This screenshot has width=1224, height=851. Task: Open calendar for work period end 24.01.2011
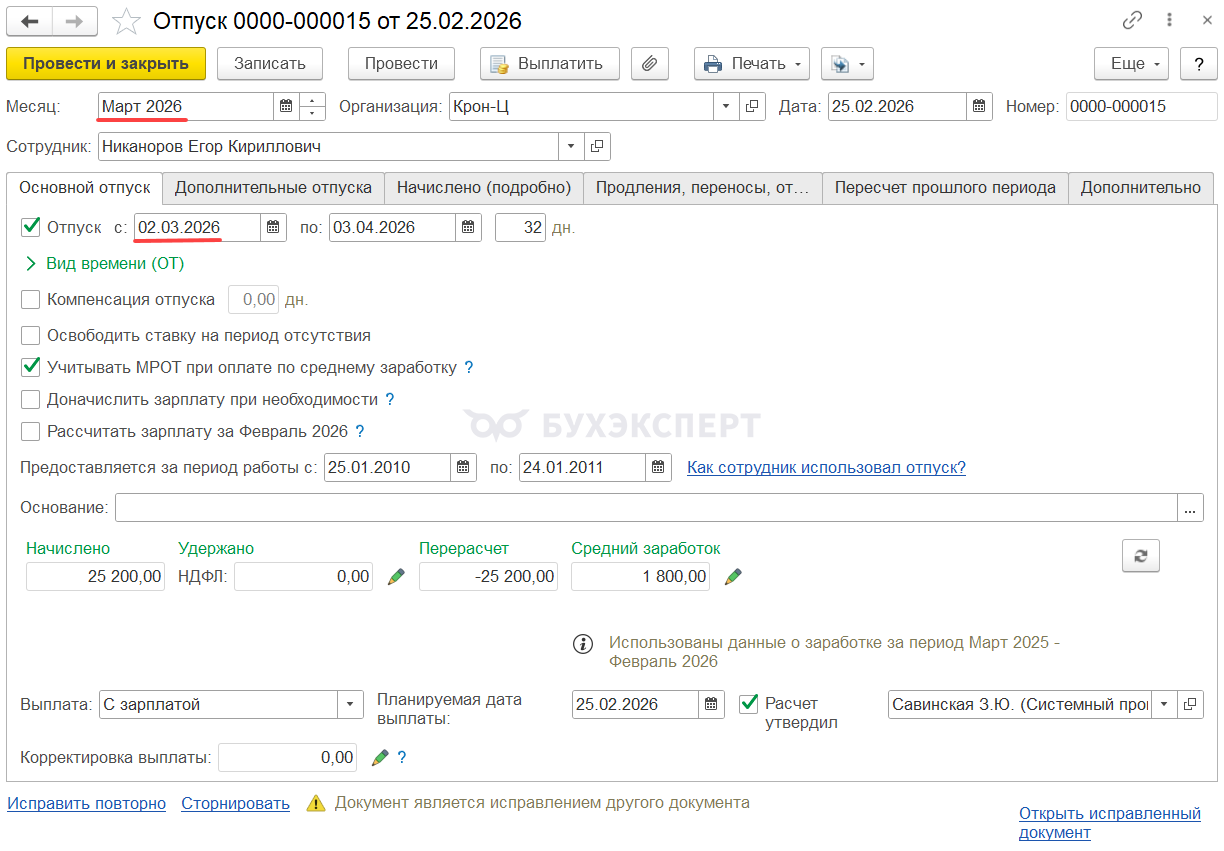[658, 467]
